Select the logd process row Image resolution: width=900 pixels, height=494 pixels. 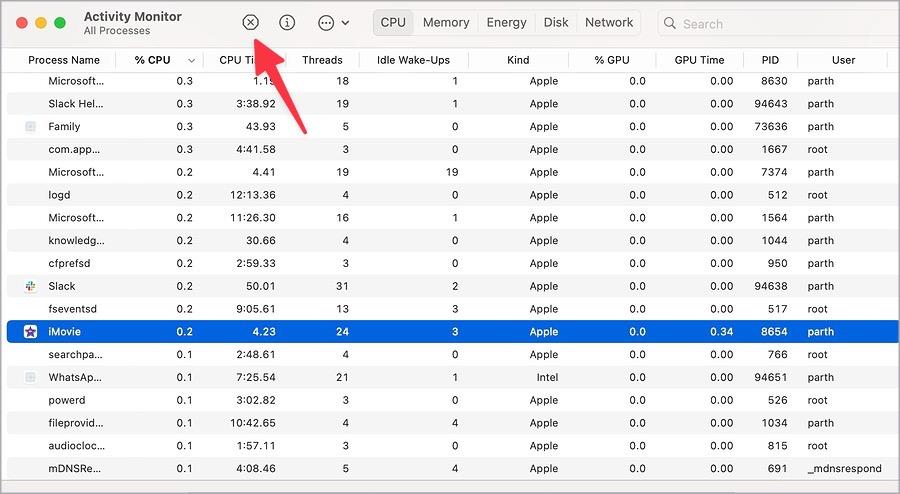[x=453, y=195]
